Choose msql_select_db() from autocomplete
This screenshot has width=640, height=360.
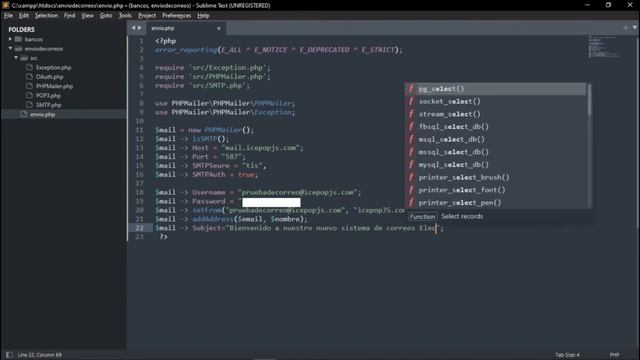pyautogui.click(x=496, y=139)
